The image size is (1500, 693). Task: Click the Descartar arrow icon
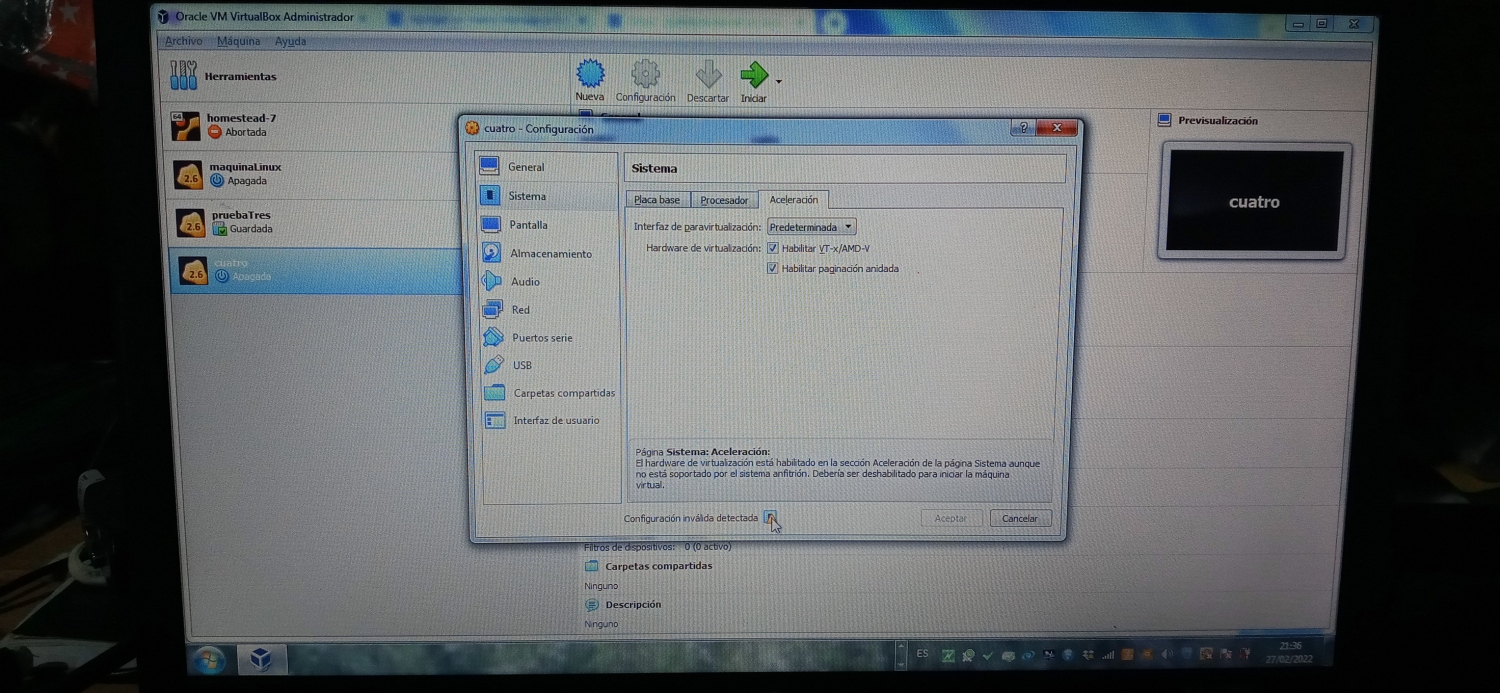[708, 74]
